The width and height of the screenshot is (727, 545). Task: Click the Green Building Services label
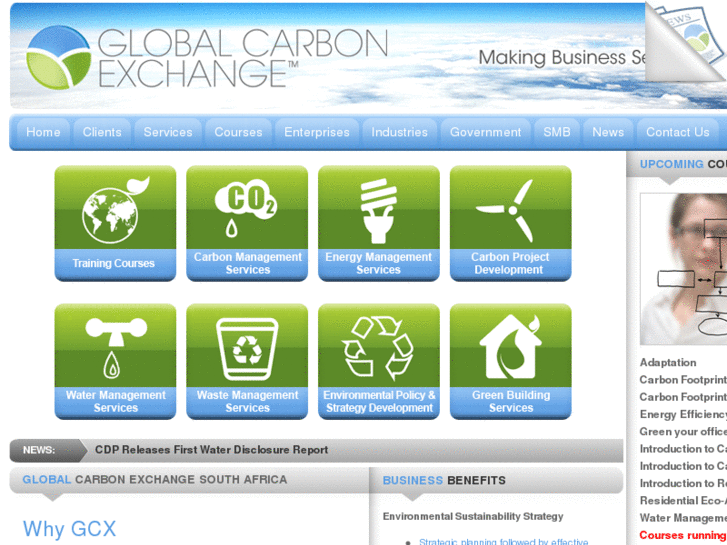point(511,402)
